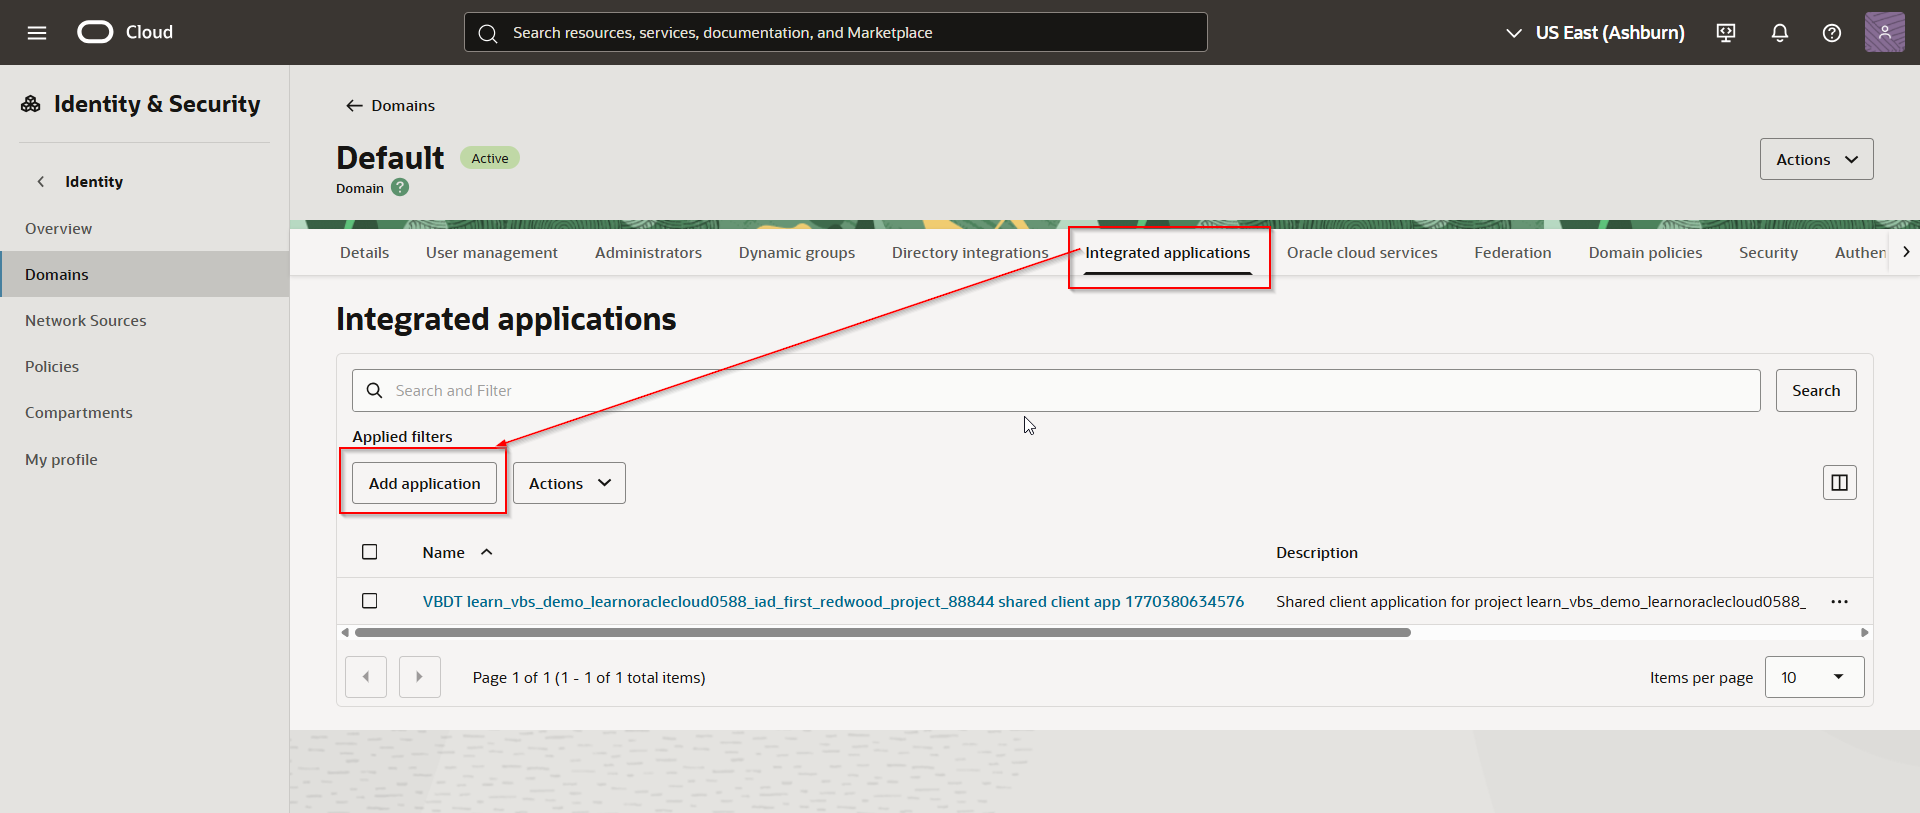Click the back arrow to Domains
This screenshot has height=813, width=1920.
click(x=354, y=106)
